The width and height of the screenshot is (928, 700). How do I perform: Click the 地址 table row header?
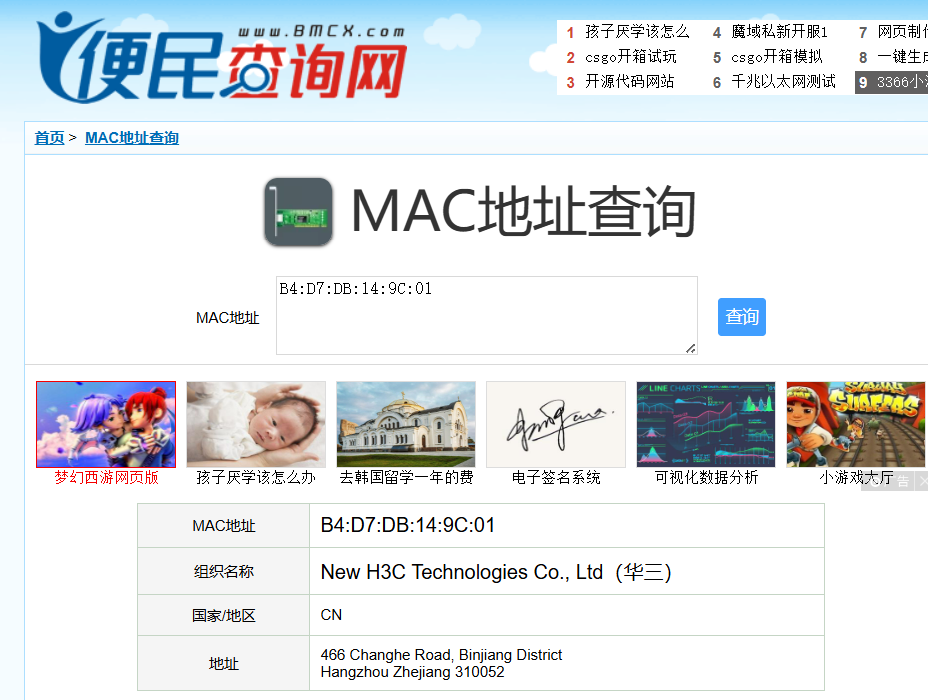tap(224, 663)
